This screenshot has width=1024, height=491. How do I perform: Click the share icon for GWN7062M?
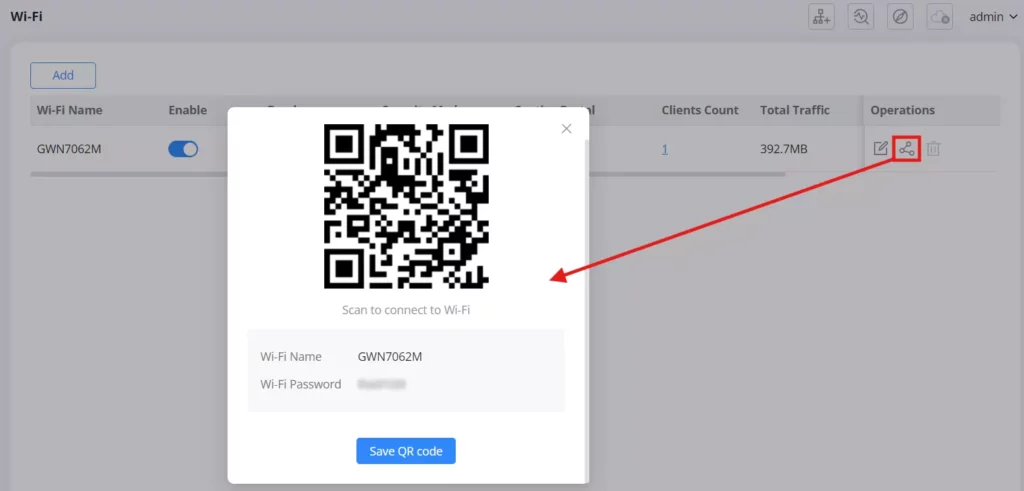[906, 149]
